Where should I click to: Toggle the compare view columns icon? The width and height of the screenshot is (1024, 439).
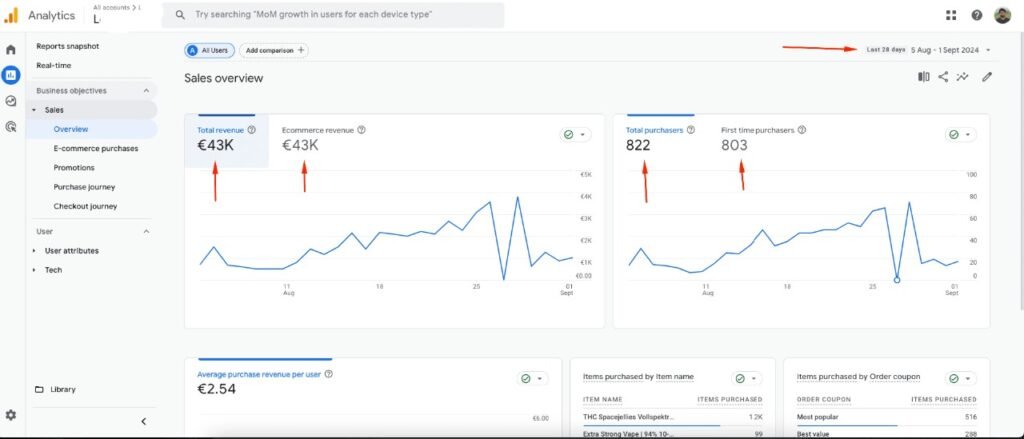[923, 77]
